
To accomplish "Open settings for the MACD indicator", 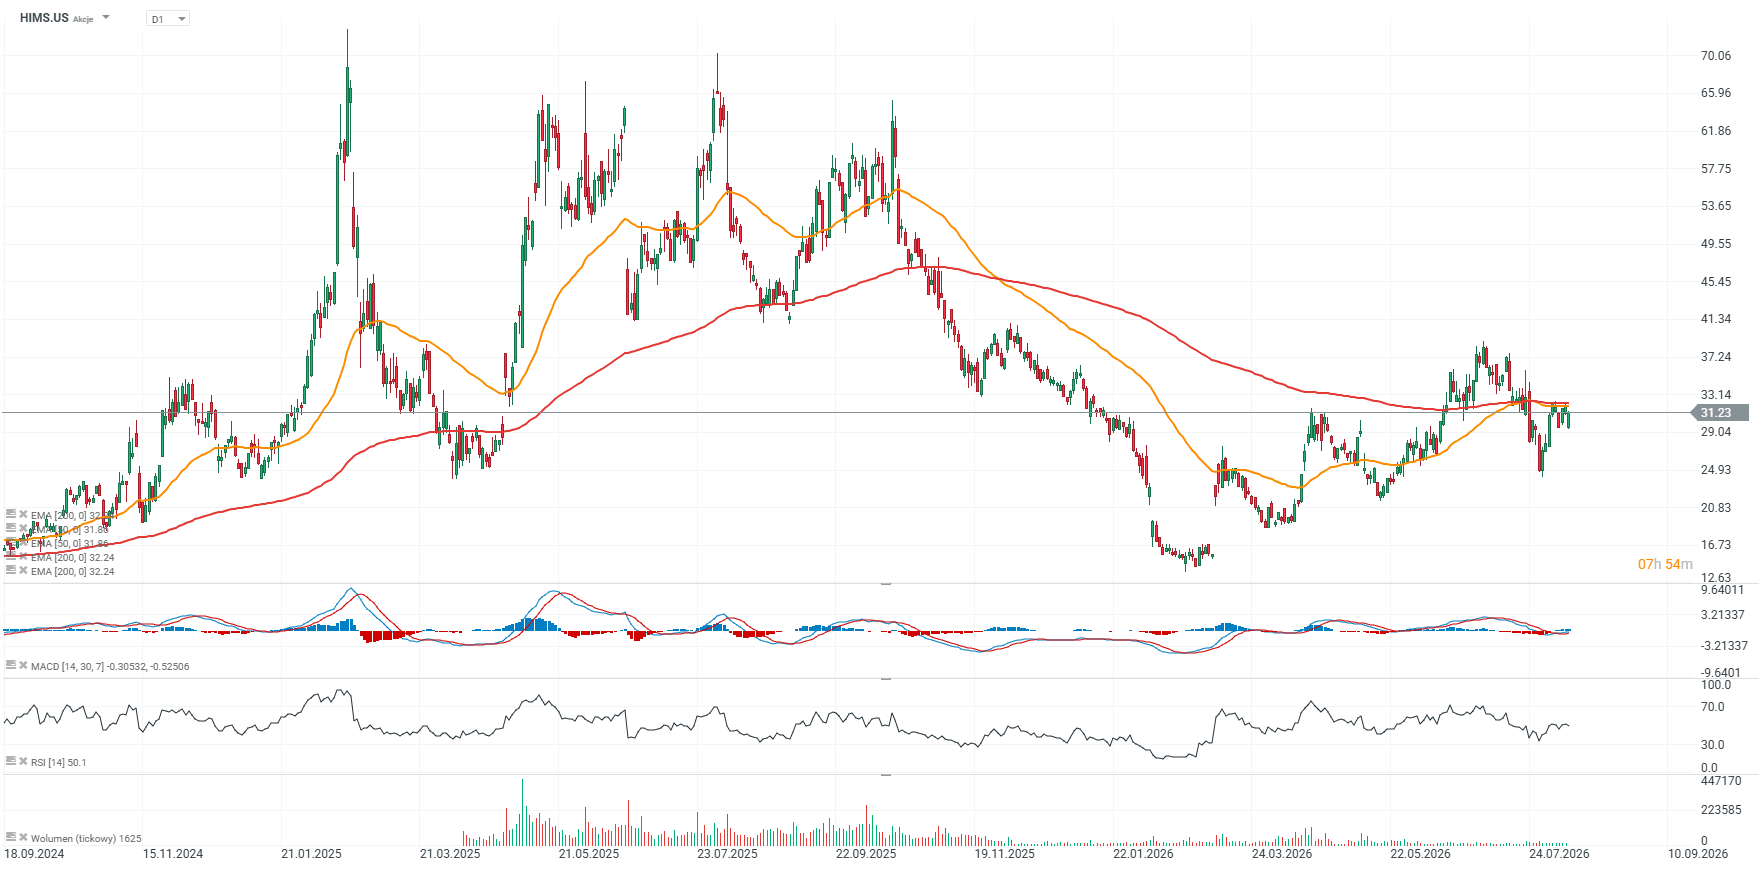I will pyautogui.click(x=11, y=665).
